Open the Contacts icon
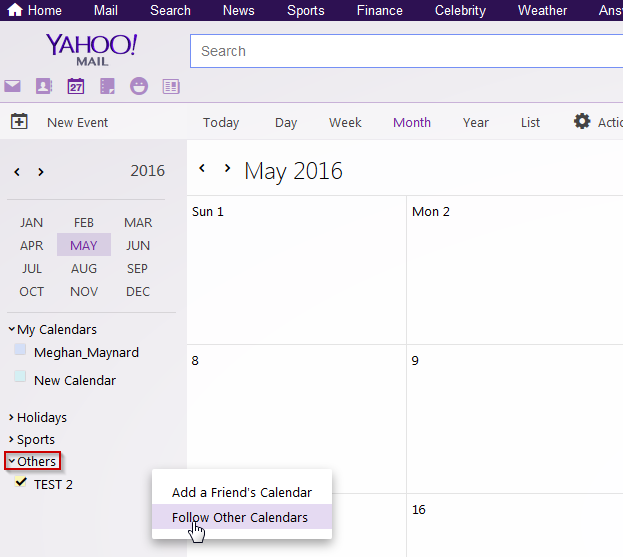Viewport: 623px width, 557px height. (x=44, y=86)
